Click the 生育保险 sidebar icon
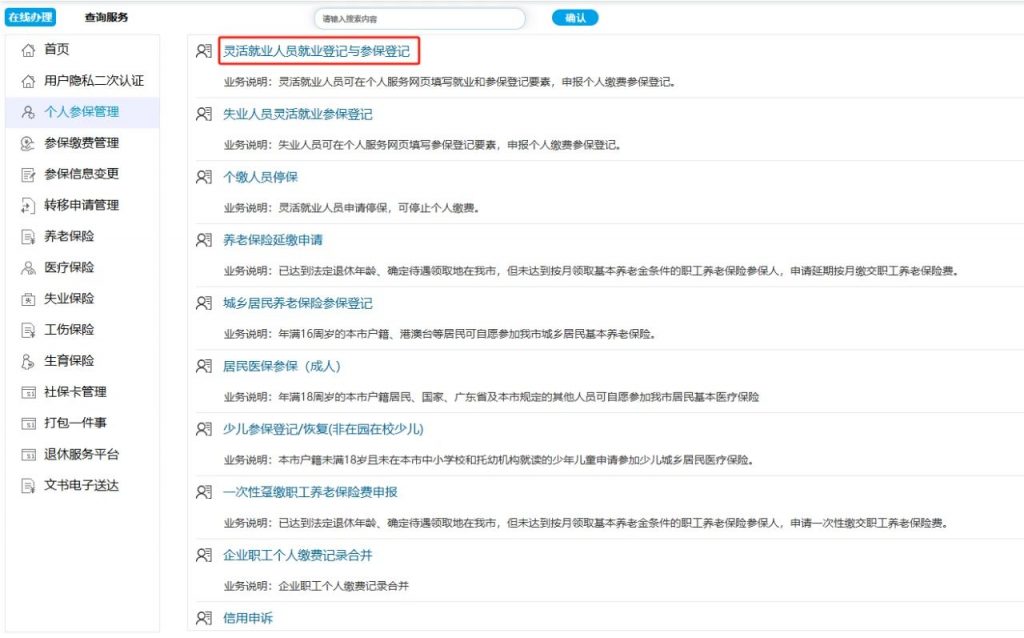 [x=28, y=361]
